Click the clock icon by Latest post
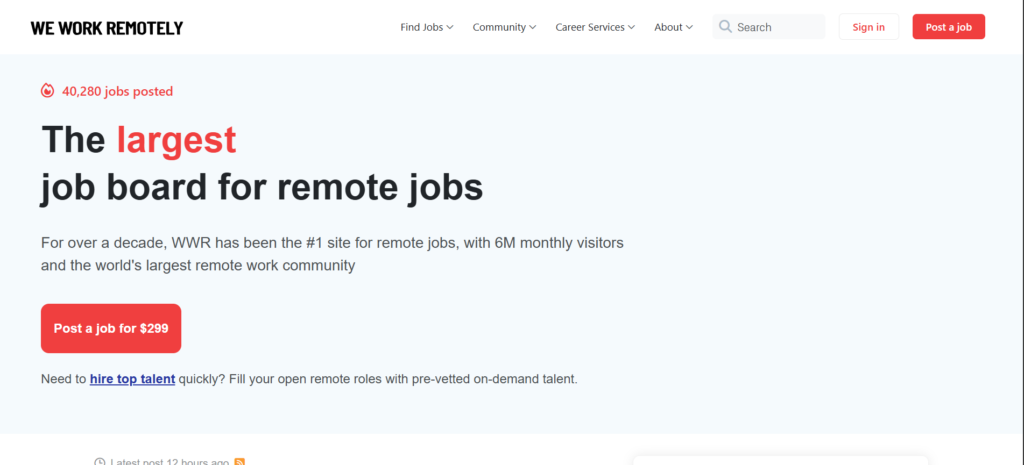The height and width of the screenshot is (465, 1024). click(x=100, y=462)
